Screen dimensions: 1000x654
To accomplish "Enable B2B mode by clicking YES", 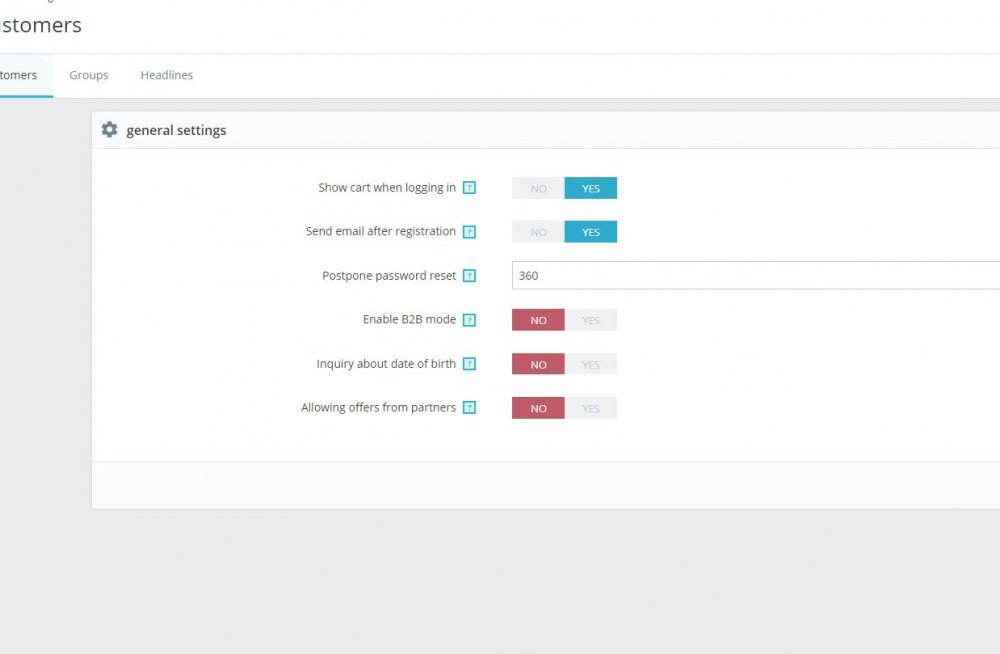I will (591, 320).
